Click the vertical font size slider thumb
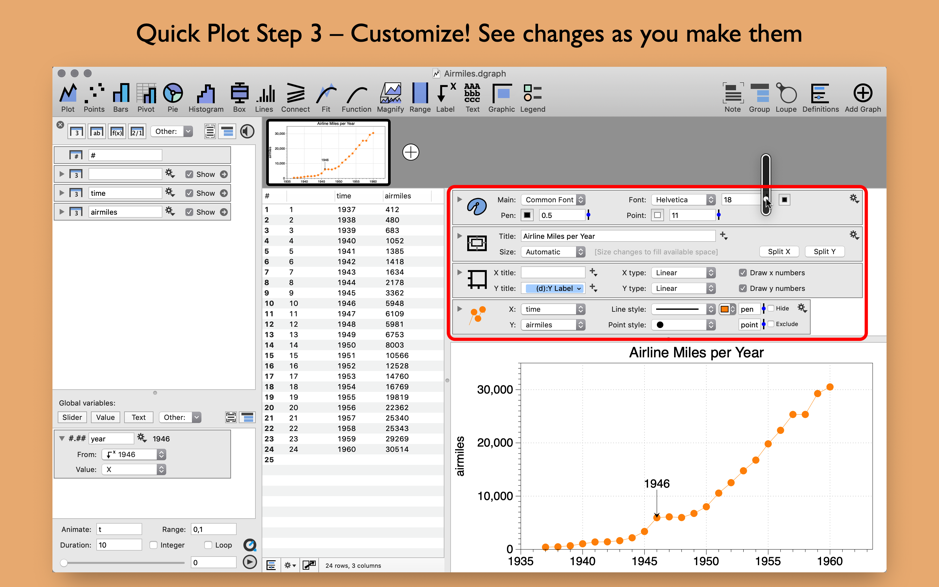Screen dimensions: 939x587 [766, 198]
